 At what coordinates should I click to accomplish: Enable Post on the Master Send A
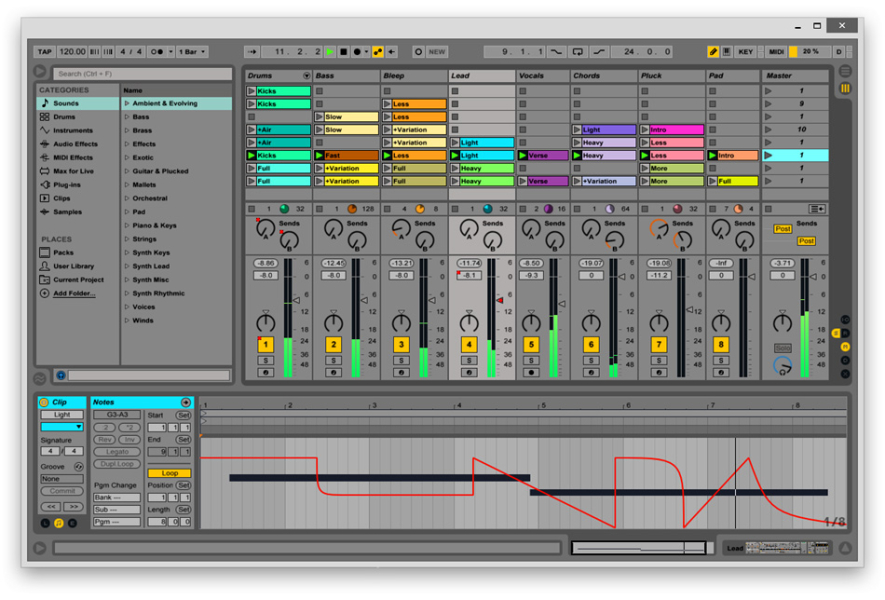click(783, 229)
